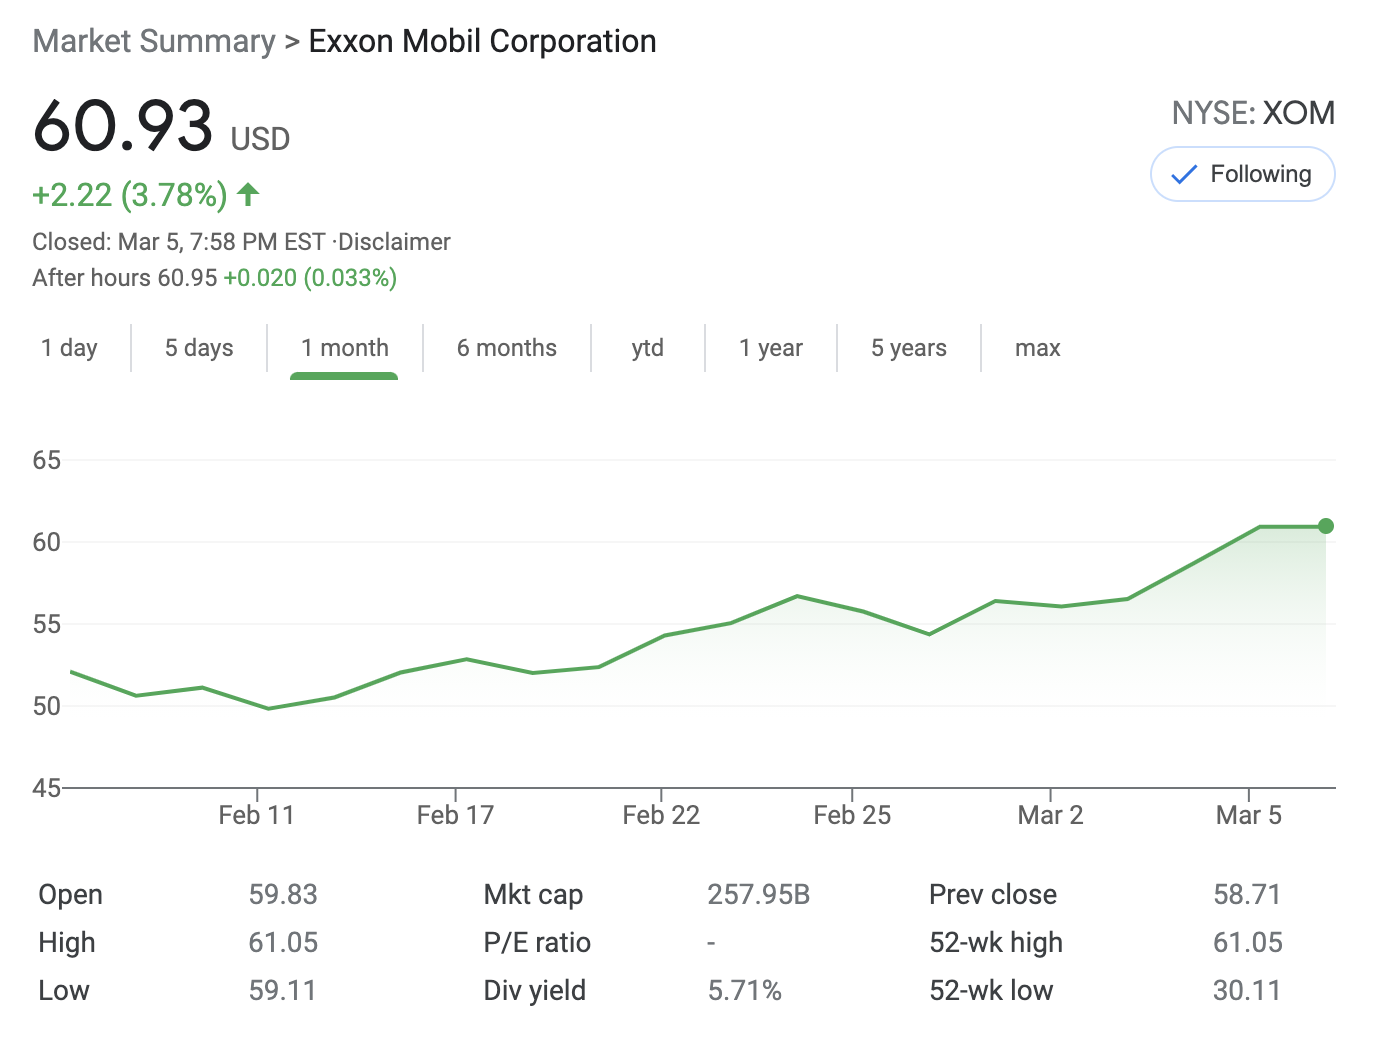Switch to the 5 days tab
The height and width of the screenshot is (1050, 1378).
click(199, 348)
